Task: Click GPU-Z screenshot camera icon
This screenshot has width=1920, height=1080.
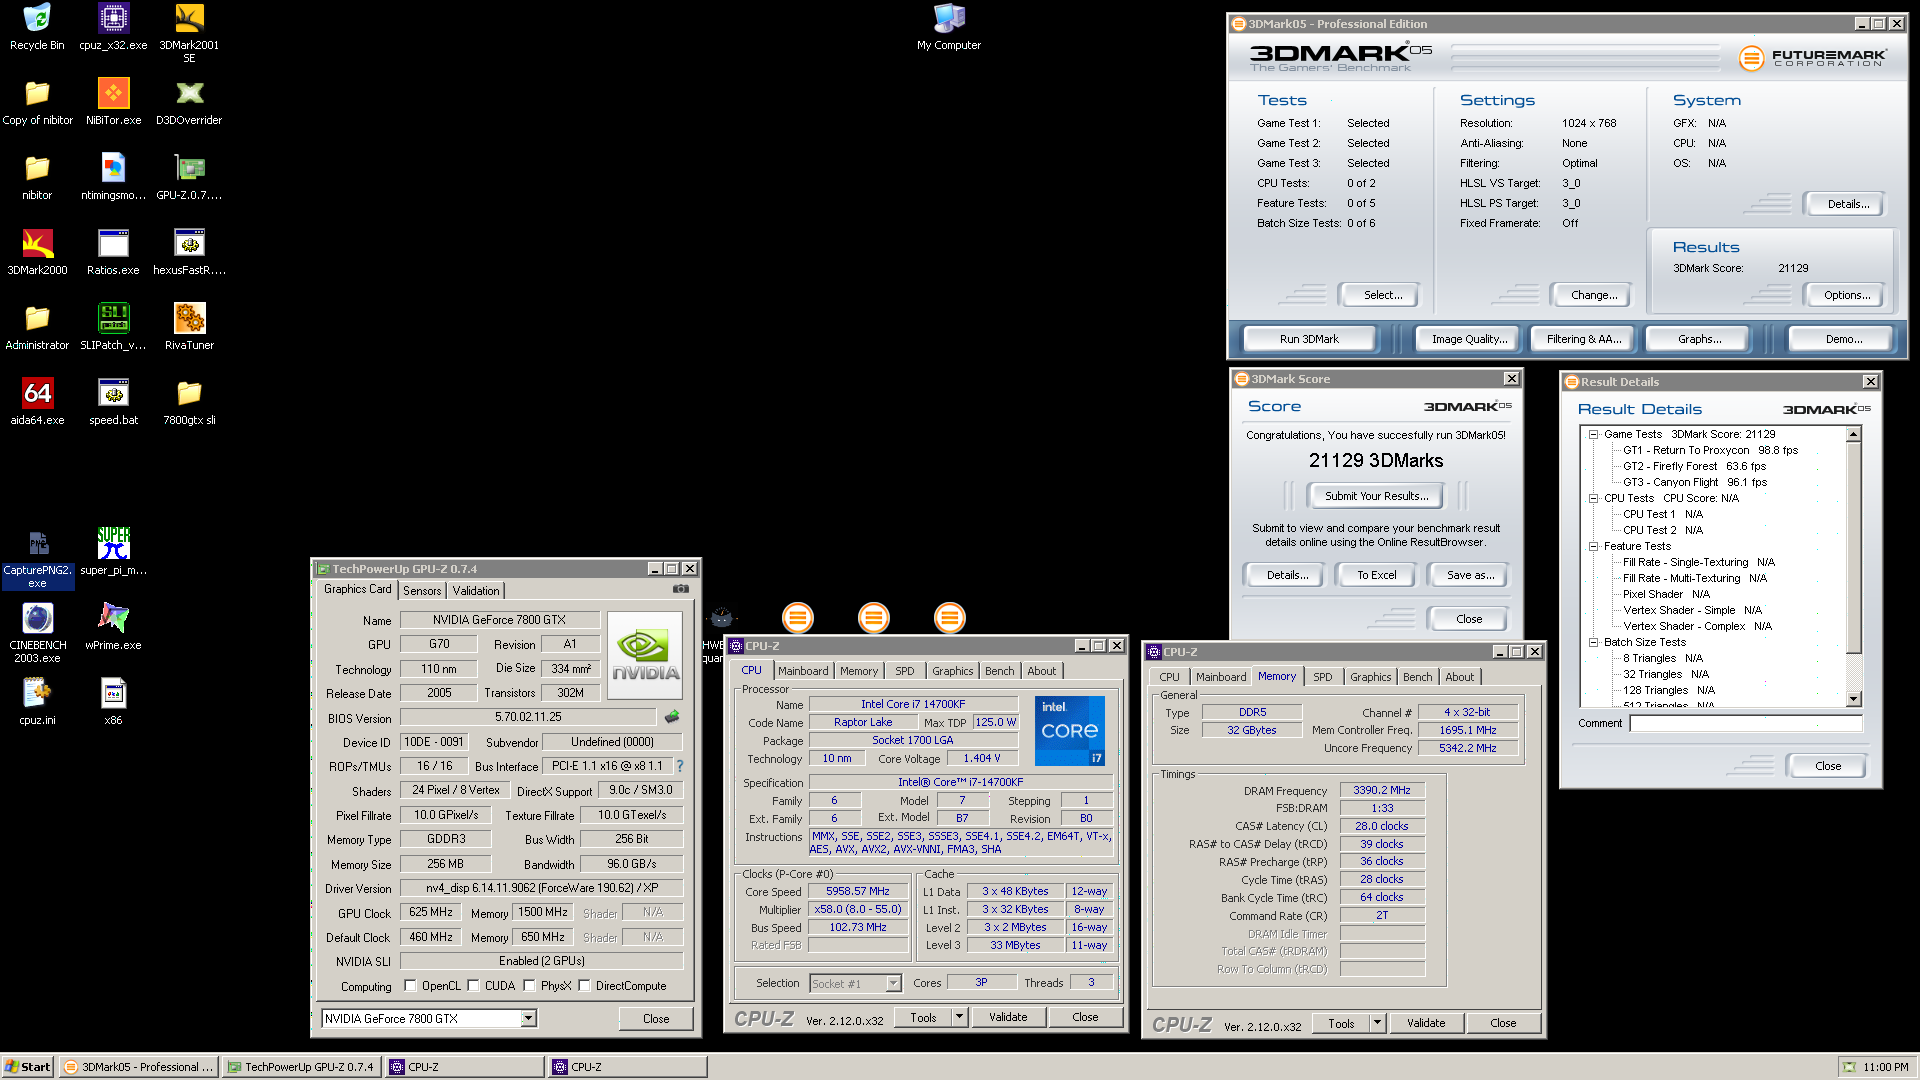Action: (681, 589)
